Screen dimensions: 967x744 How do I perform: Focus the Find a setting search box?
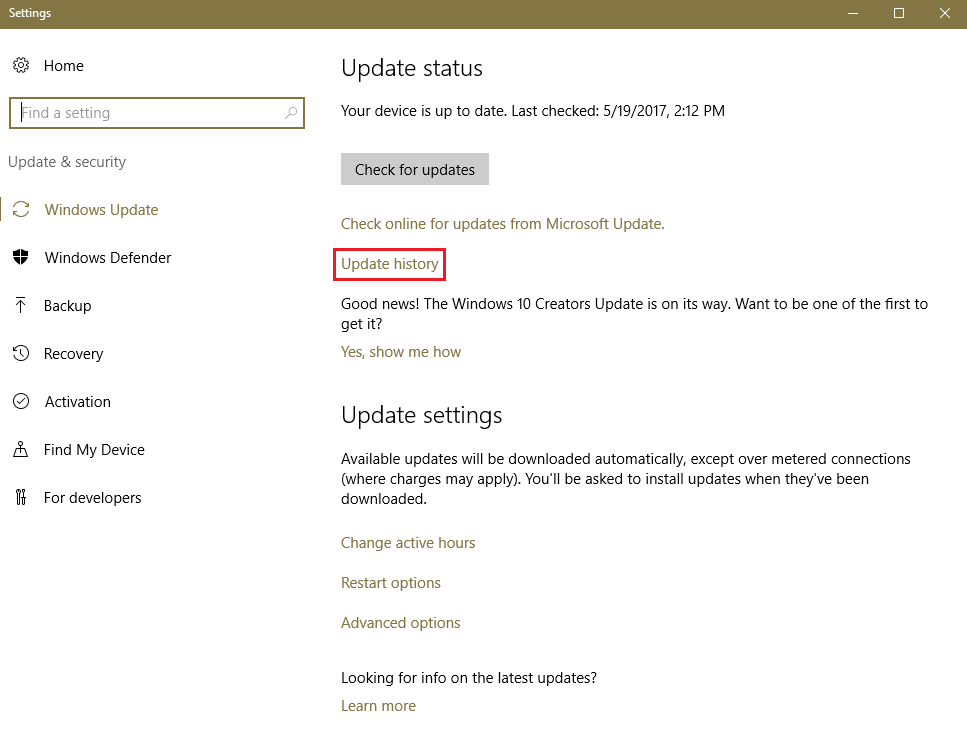pyautogui.click(x=157, y=113)
